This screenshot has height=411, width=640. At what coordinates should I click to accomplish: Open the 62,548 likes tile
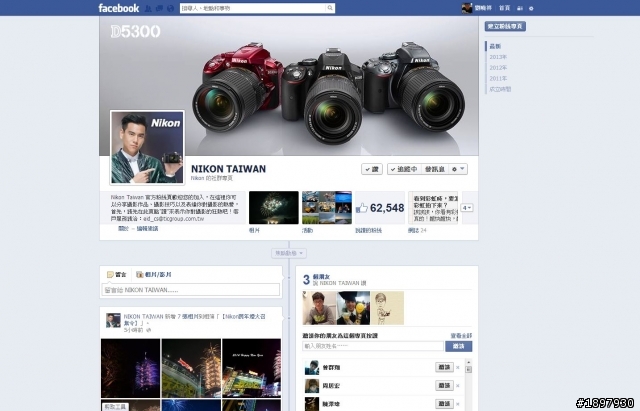click(x=380, y=207)
